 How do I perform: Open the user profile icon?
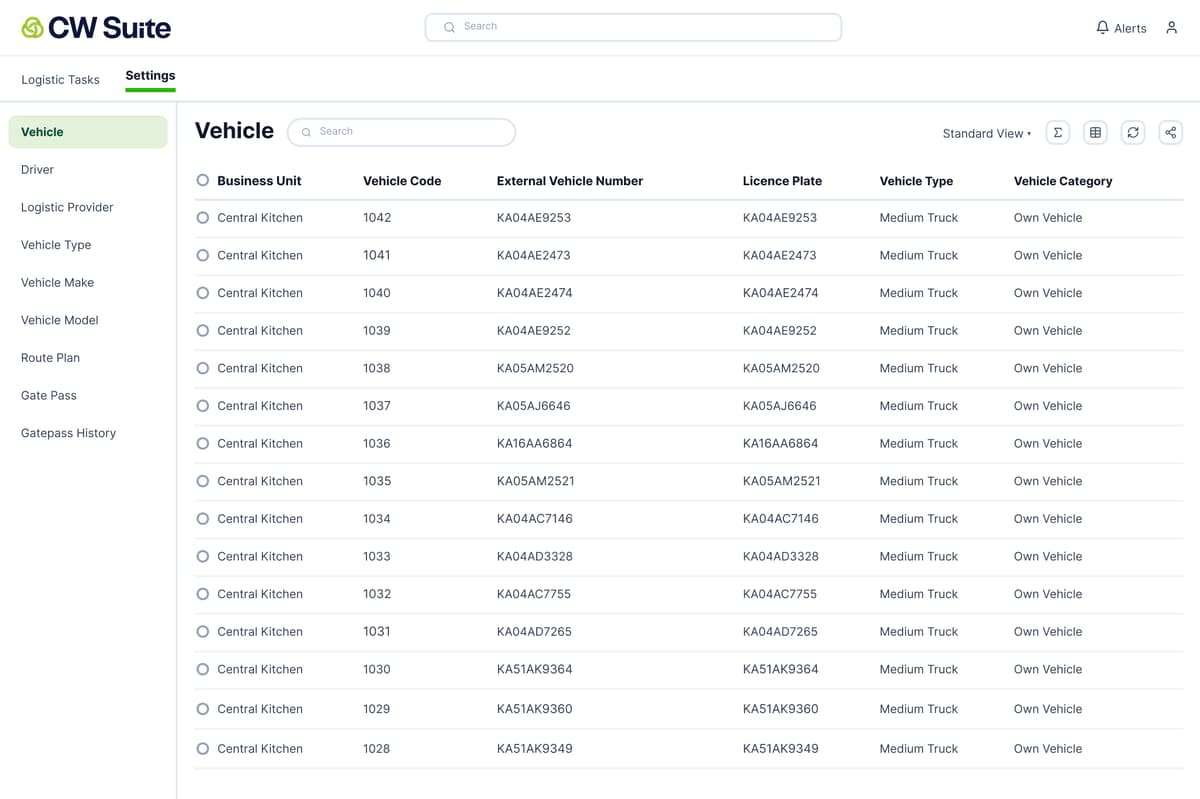[x=1171, y=28]
